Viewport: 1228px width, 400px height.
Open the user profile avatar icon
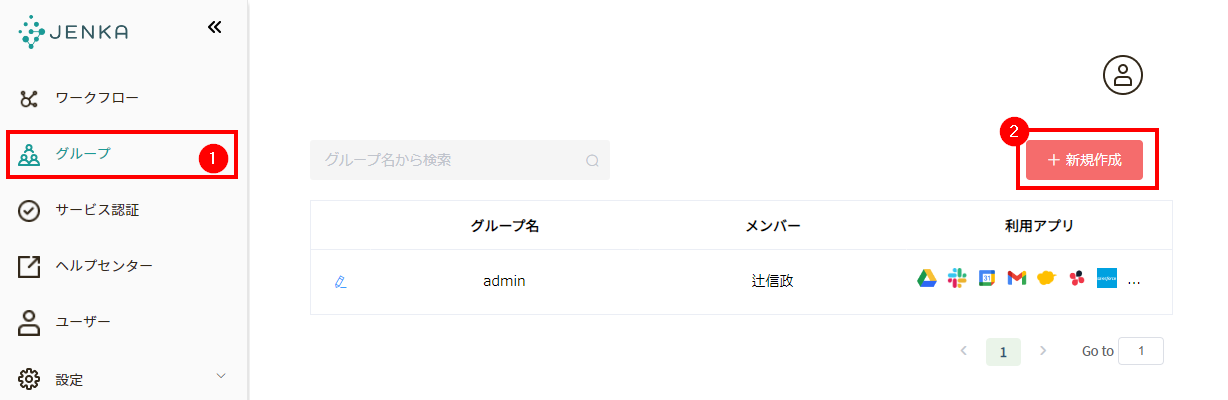[1122, 75]
